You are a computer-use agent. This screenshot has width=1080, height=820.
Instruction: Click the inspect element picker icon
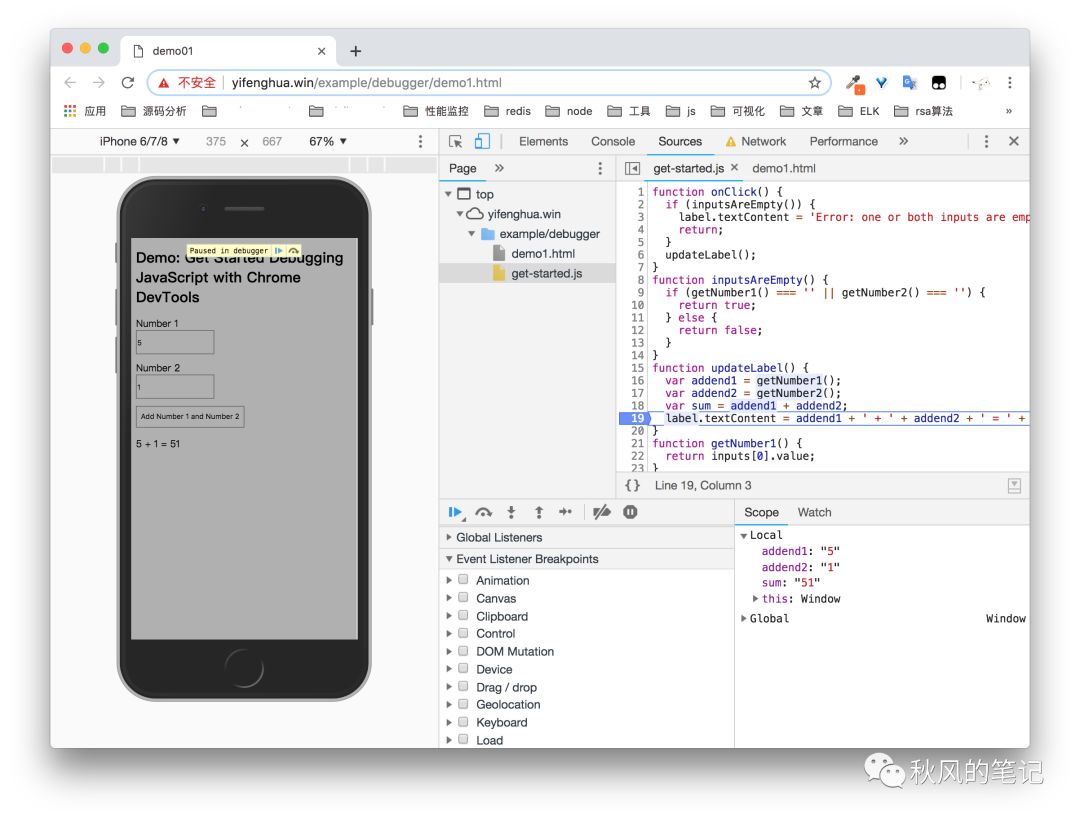click(455, 141)
